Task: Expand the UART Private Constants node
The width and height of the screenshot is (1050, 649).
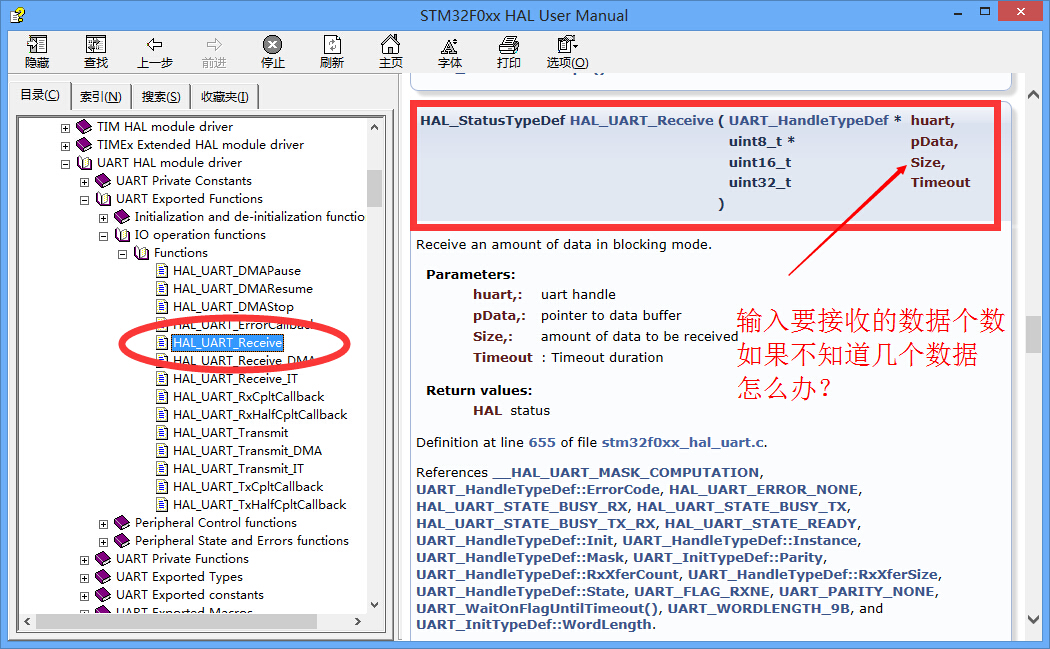Action: [x=84, y=182]
